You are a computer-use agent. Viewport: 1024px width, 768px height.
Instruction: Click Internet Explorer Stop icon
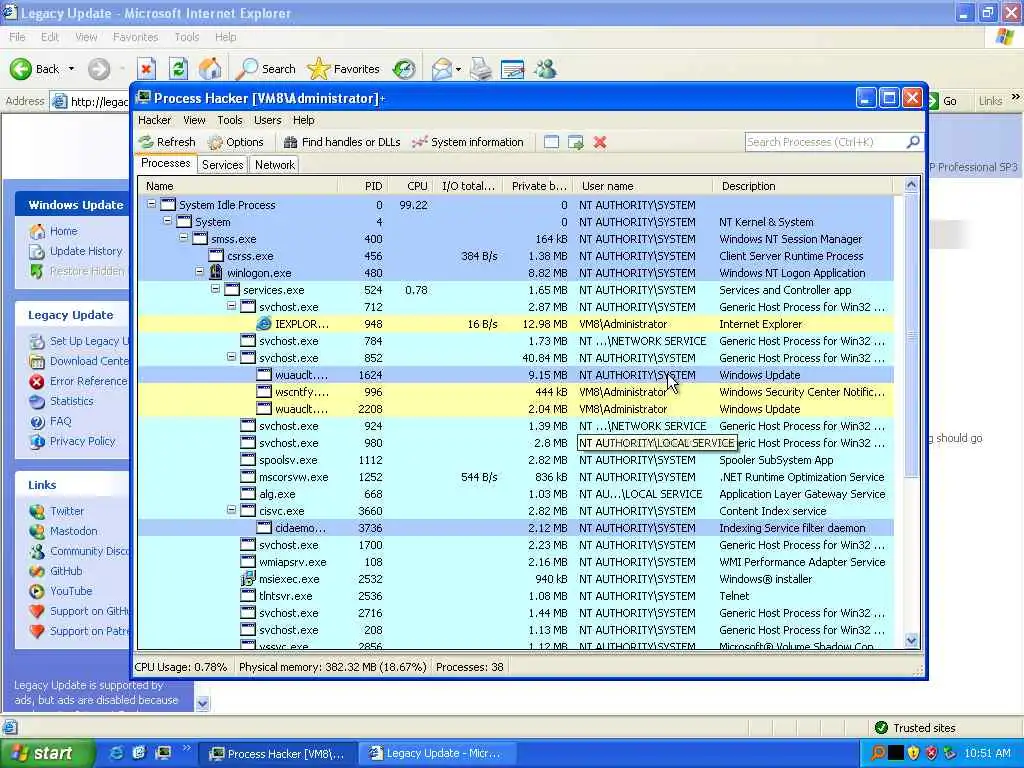(146, 69)
